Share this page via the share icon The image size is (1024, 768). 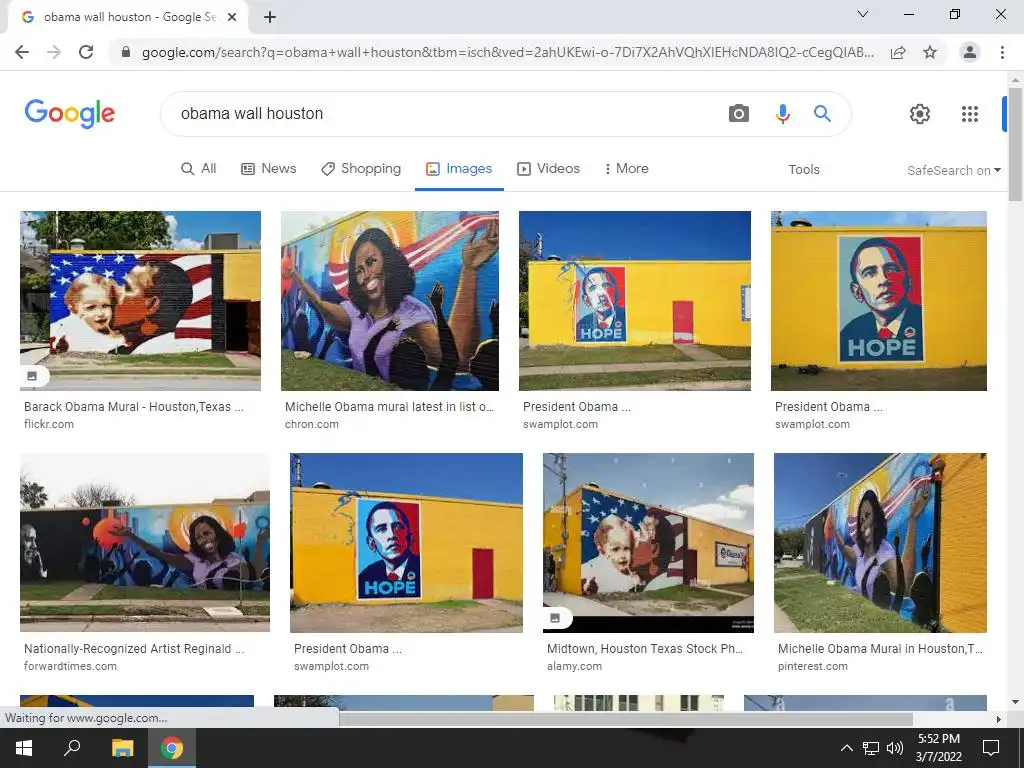[x=898, y=52]
